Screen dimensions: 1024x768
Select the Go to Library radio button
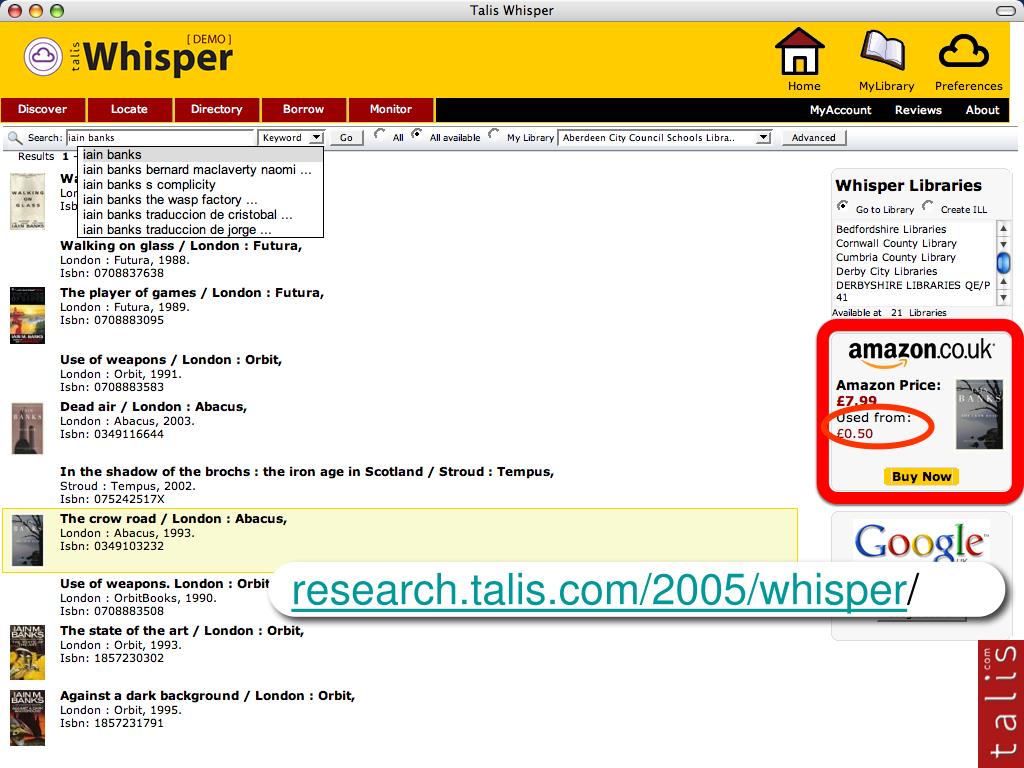point(843,206)
